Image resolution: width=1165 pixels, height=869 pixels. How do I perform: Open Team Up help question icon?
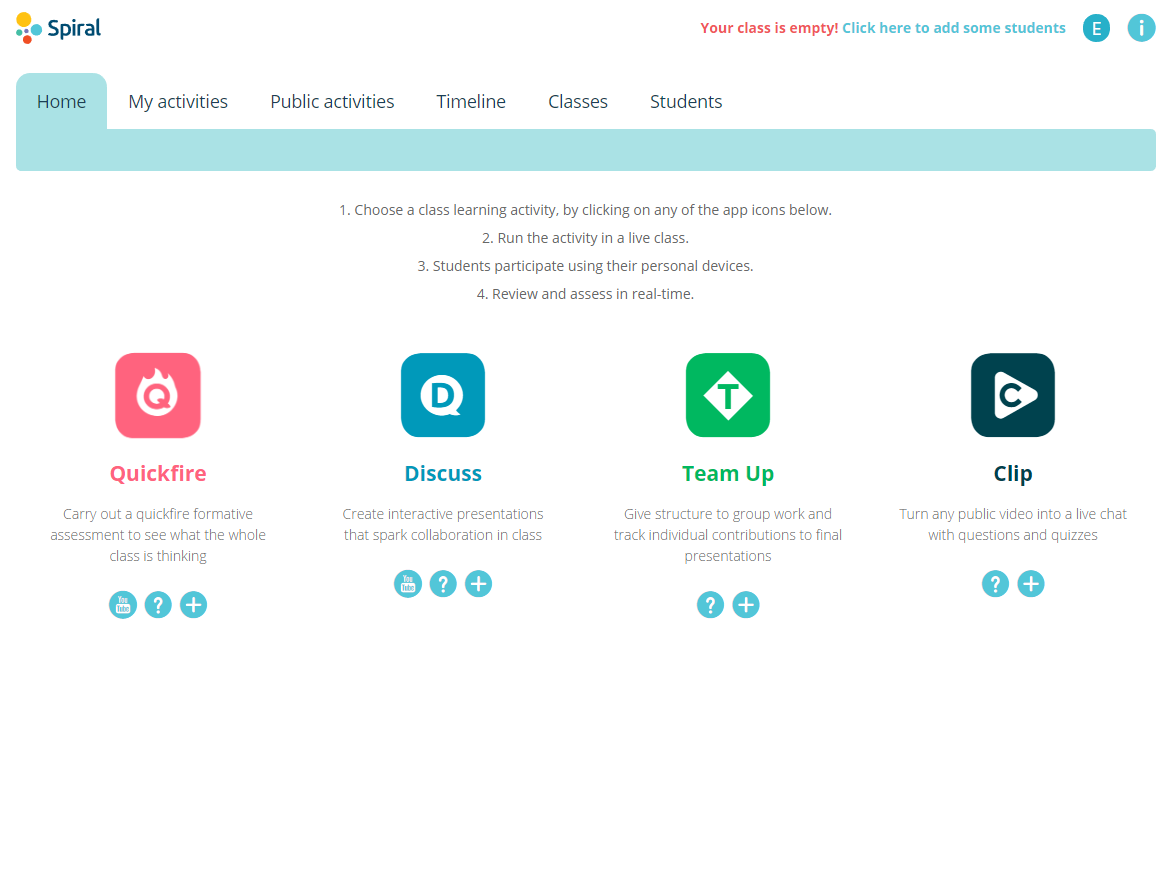click(710, 605)
